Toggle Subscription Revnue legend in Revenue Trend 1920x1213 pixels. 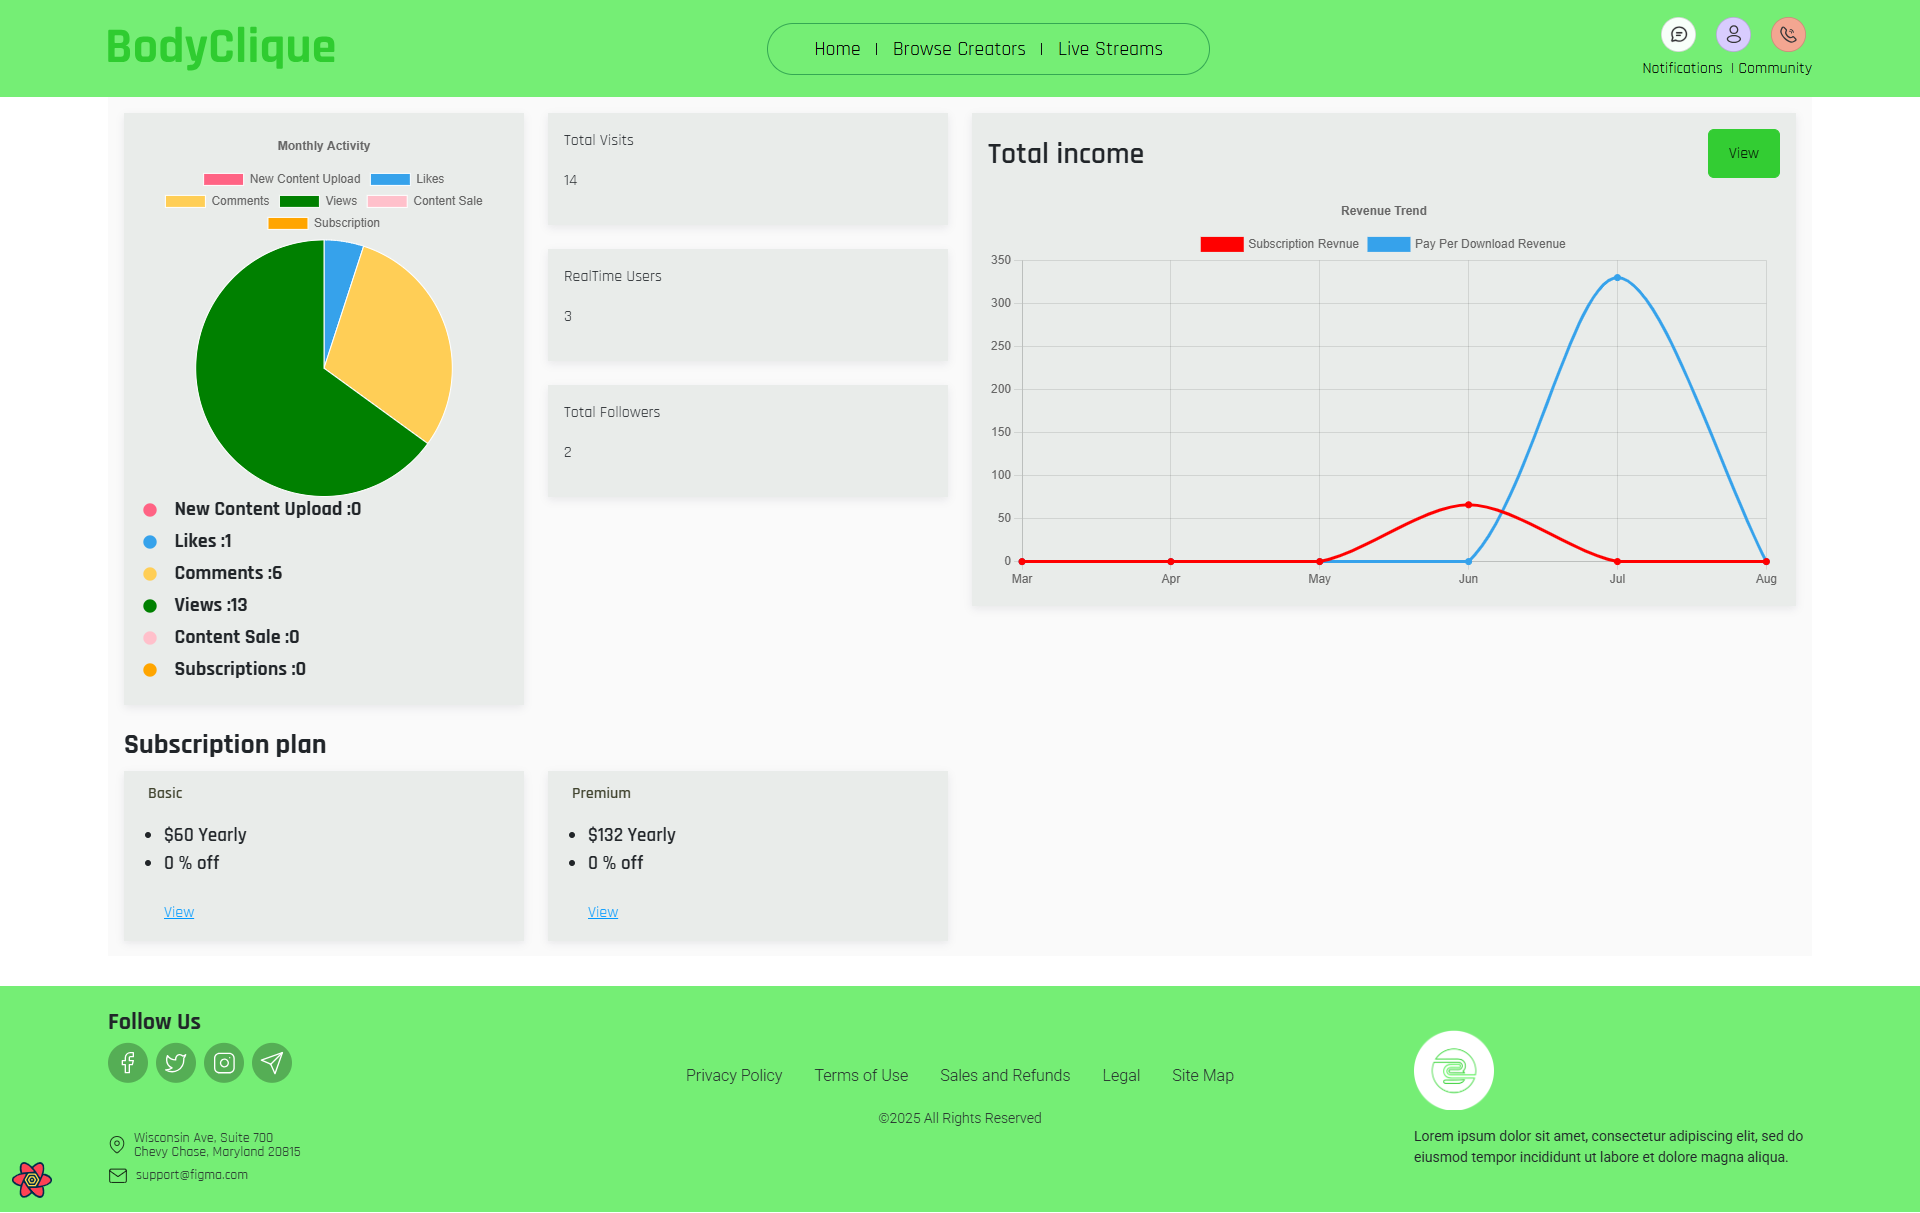point(1279,244)
